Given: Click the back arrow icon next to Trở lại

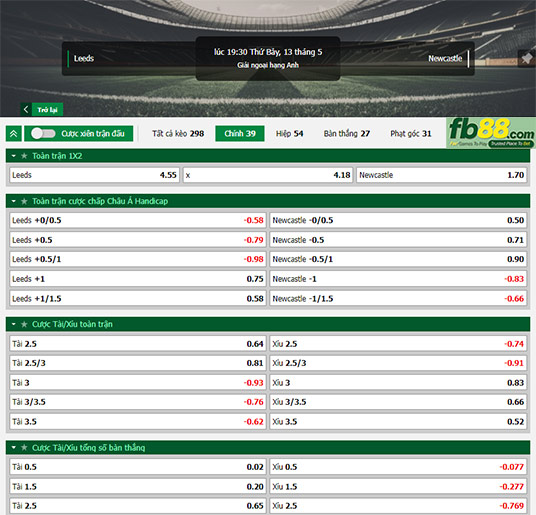Looking at the screenshot, I should (x=26, y=109).
